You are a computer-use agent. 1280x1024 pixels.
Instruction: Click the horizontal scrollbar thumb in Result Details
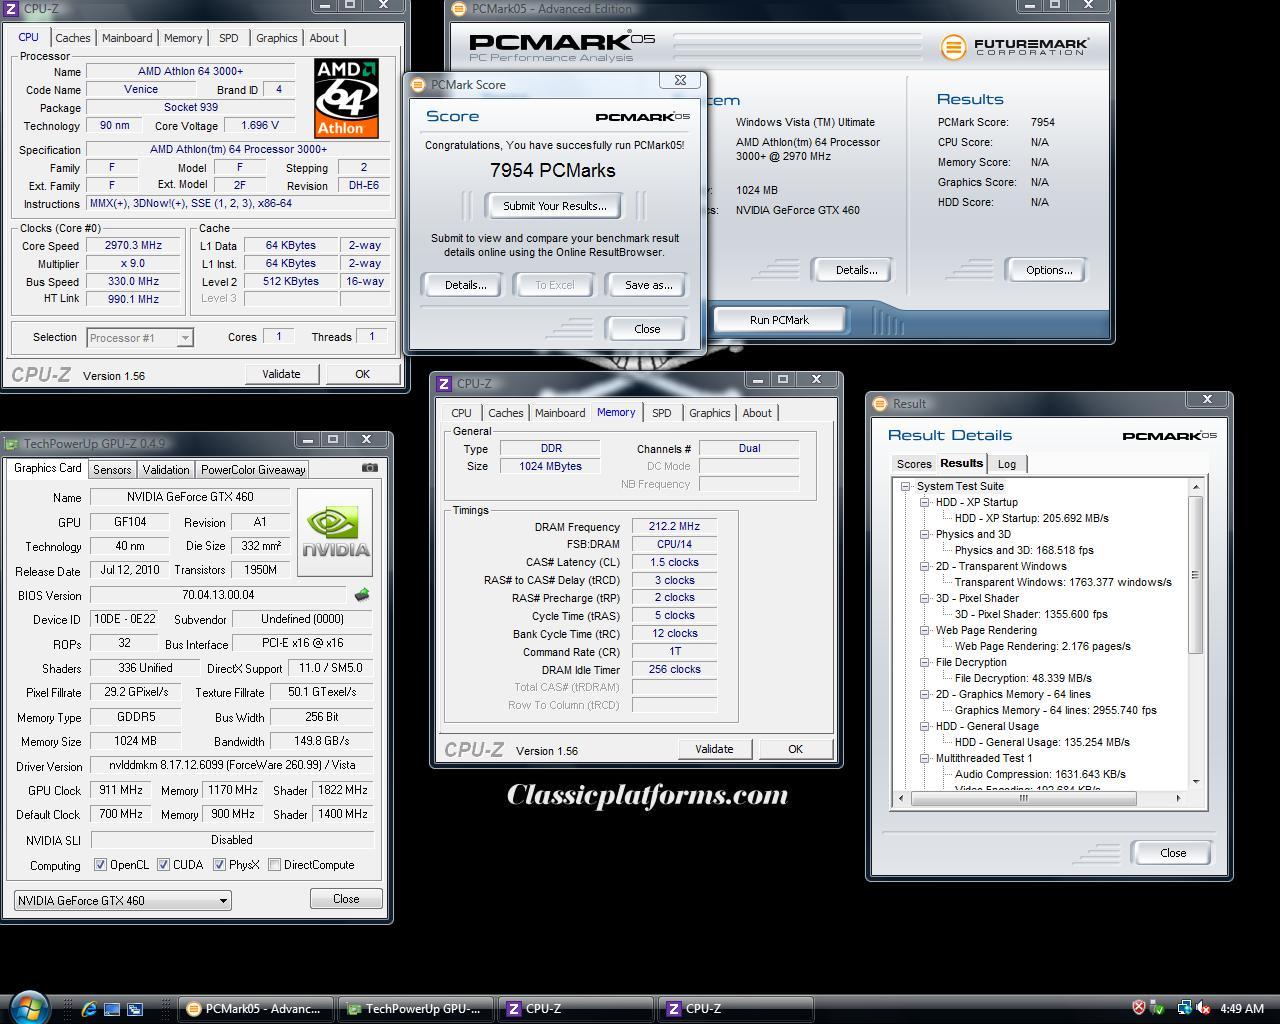(x=1023, y=798)
